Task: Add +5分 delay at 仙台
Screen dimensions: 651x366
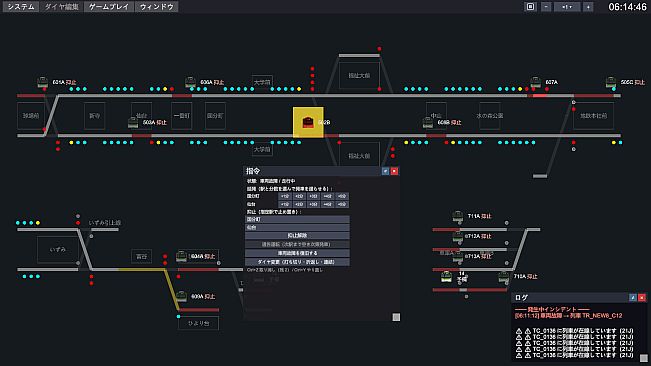Action: 342,204
